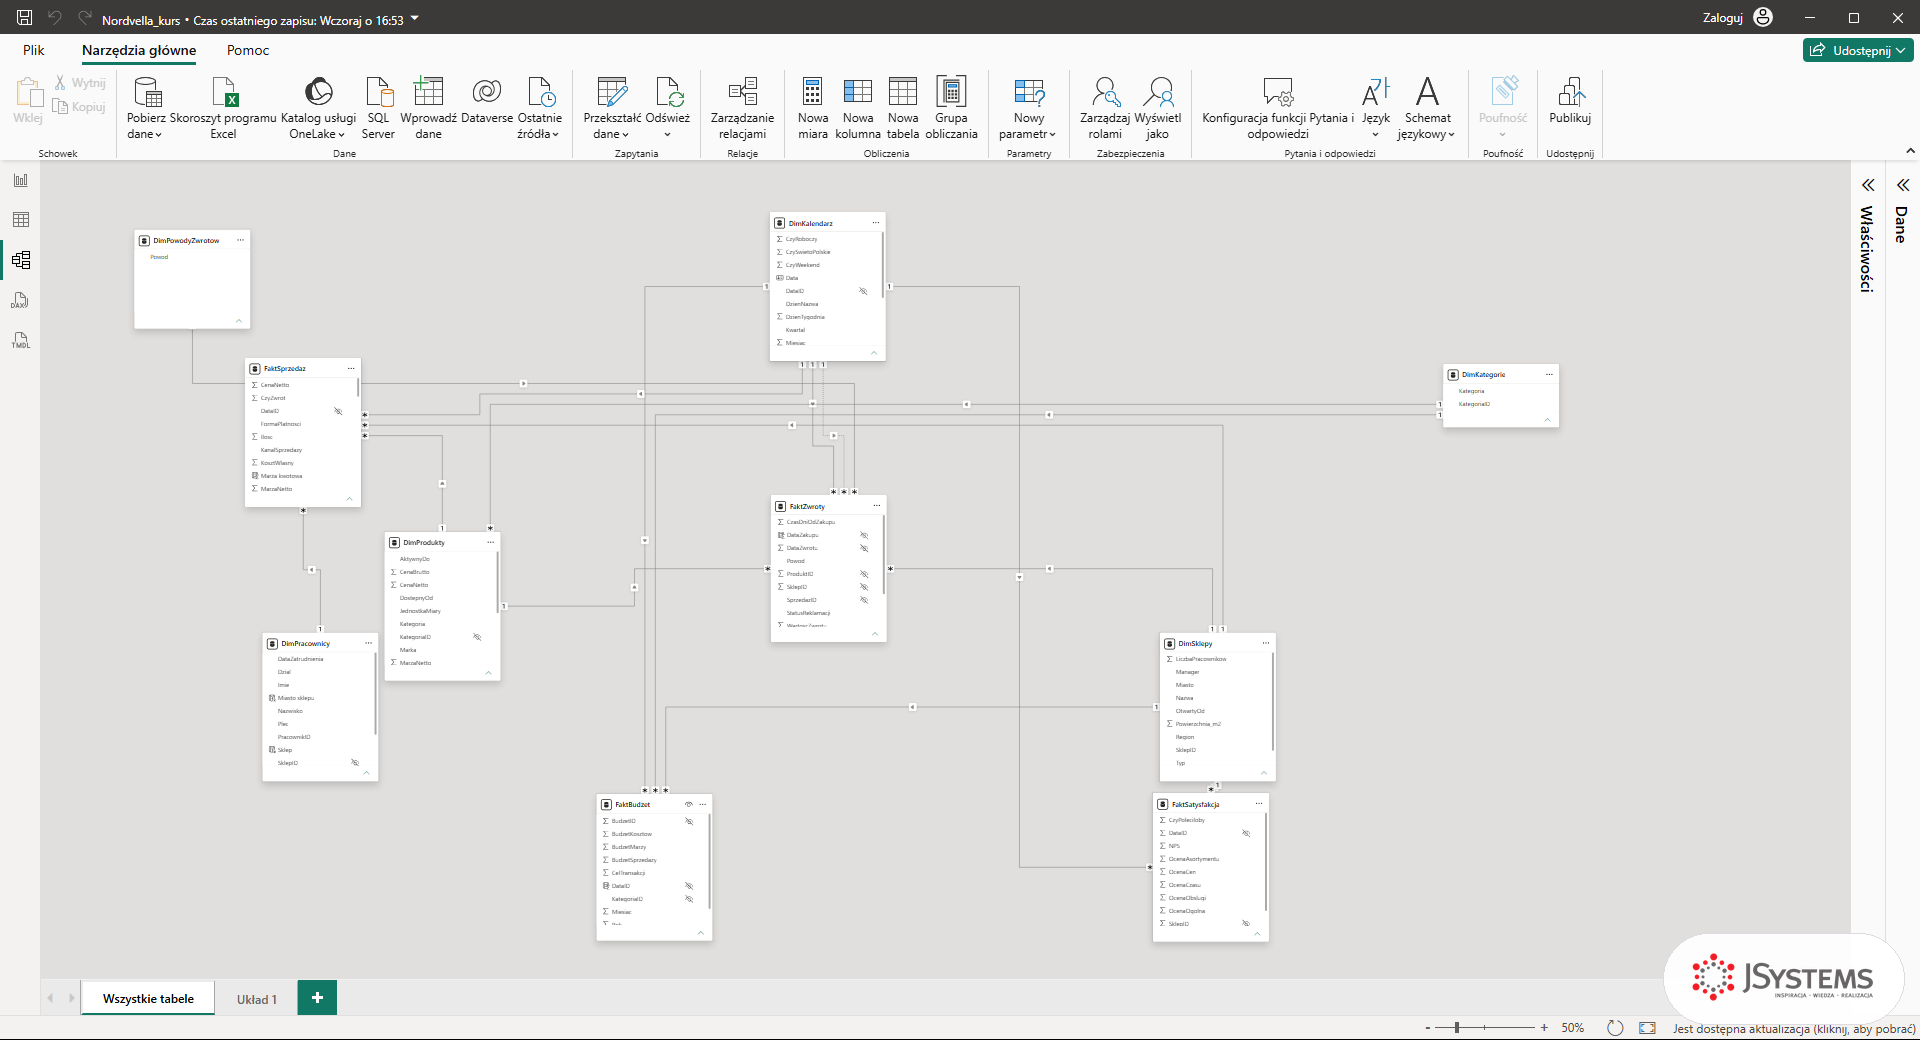Create a Nowa miara
The width and height of the screenshot is (1920, 1040).
click(813, 108)
